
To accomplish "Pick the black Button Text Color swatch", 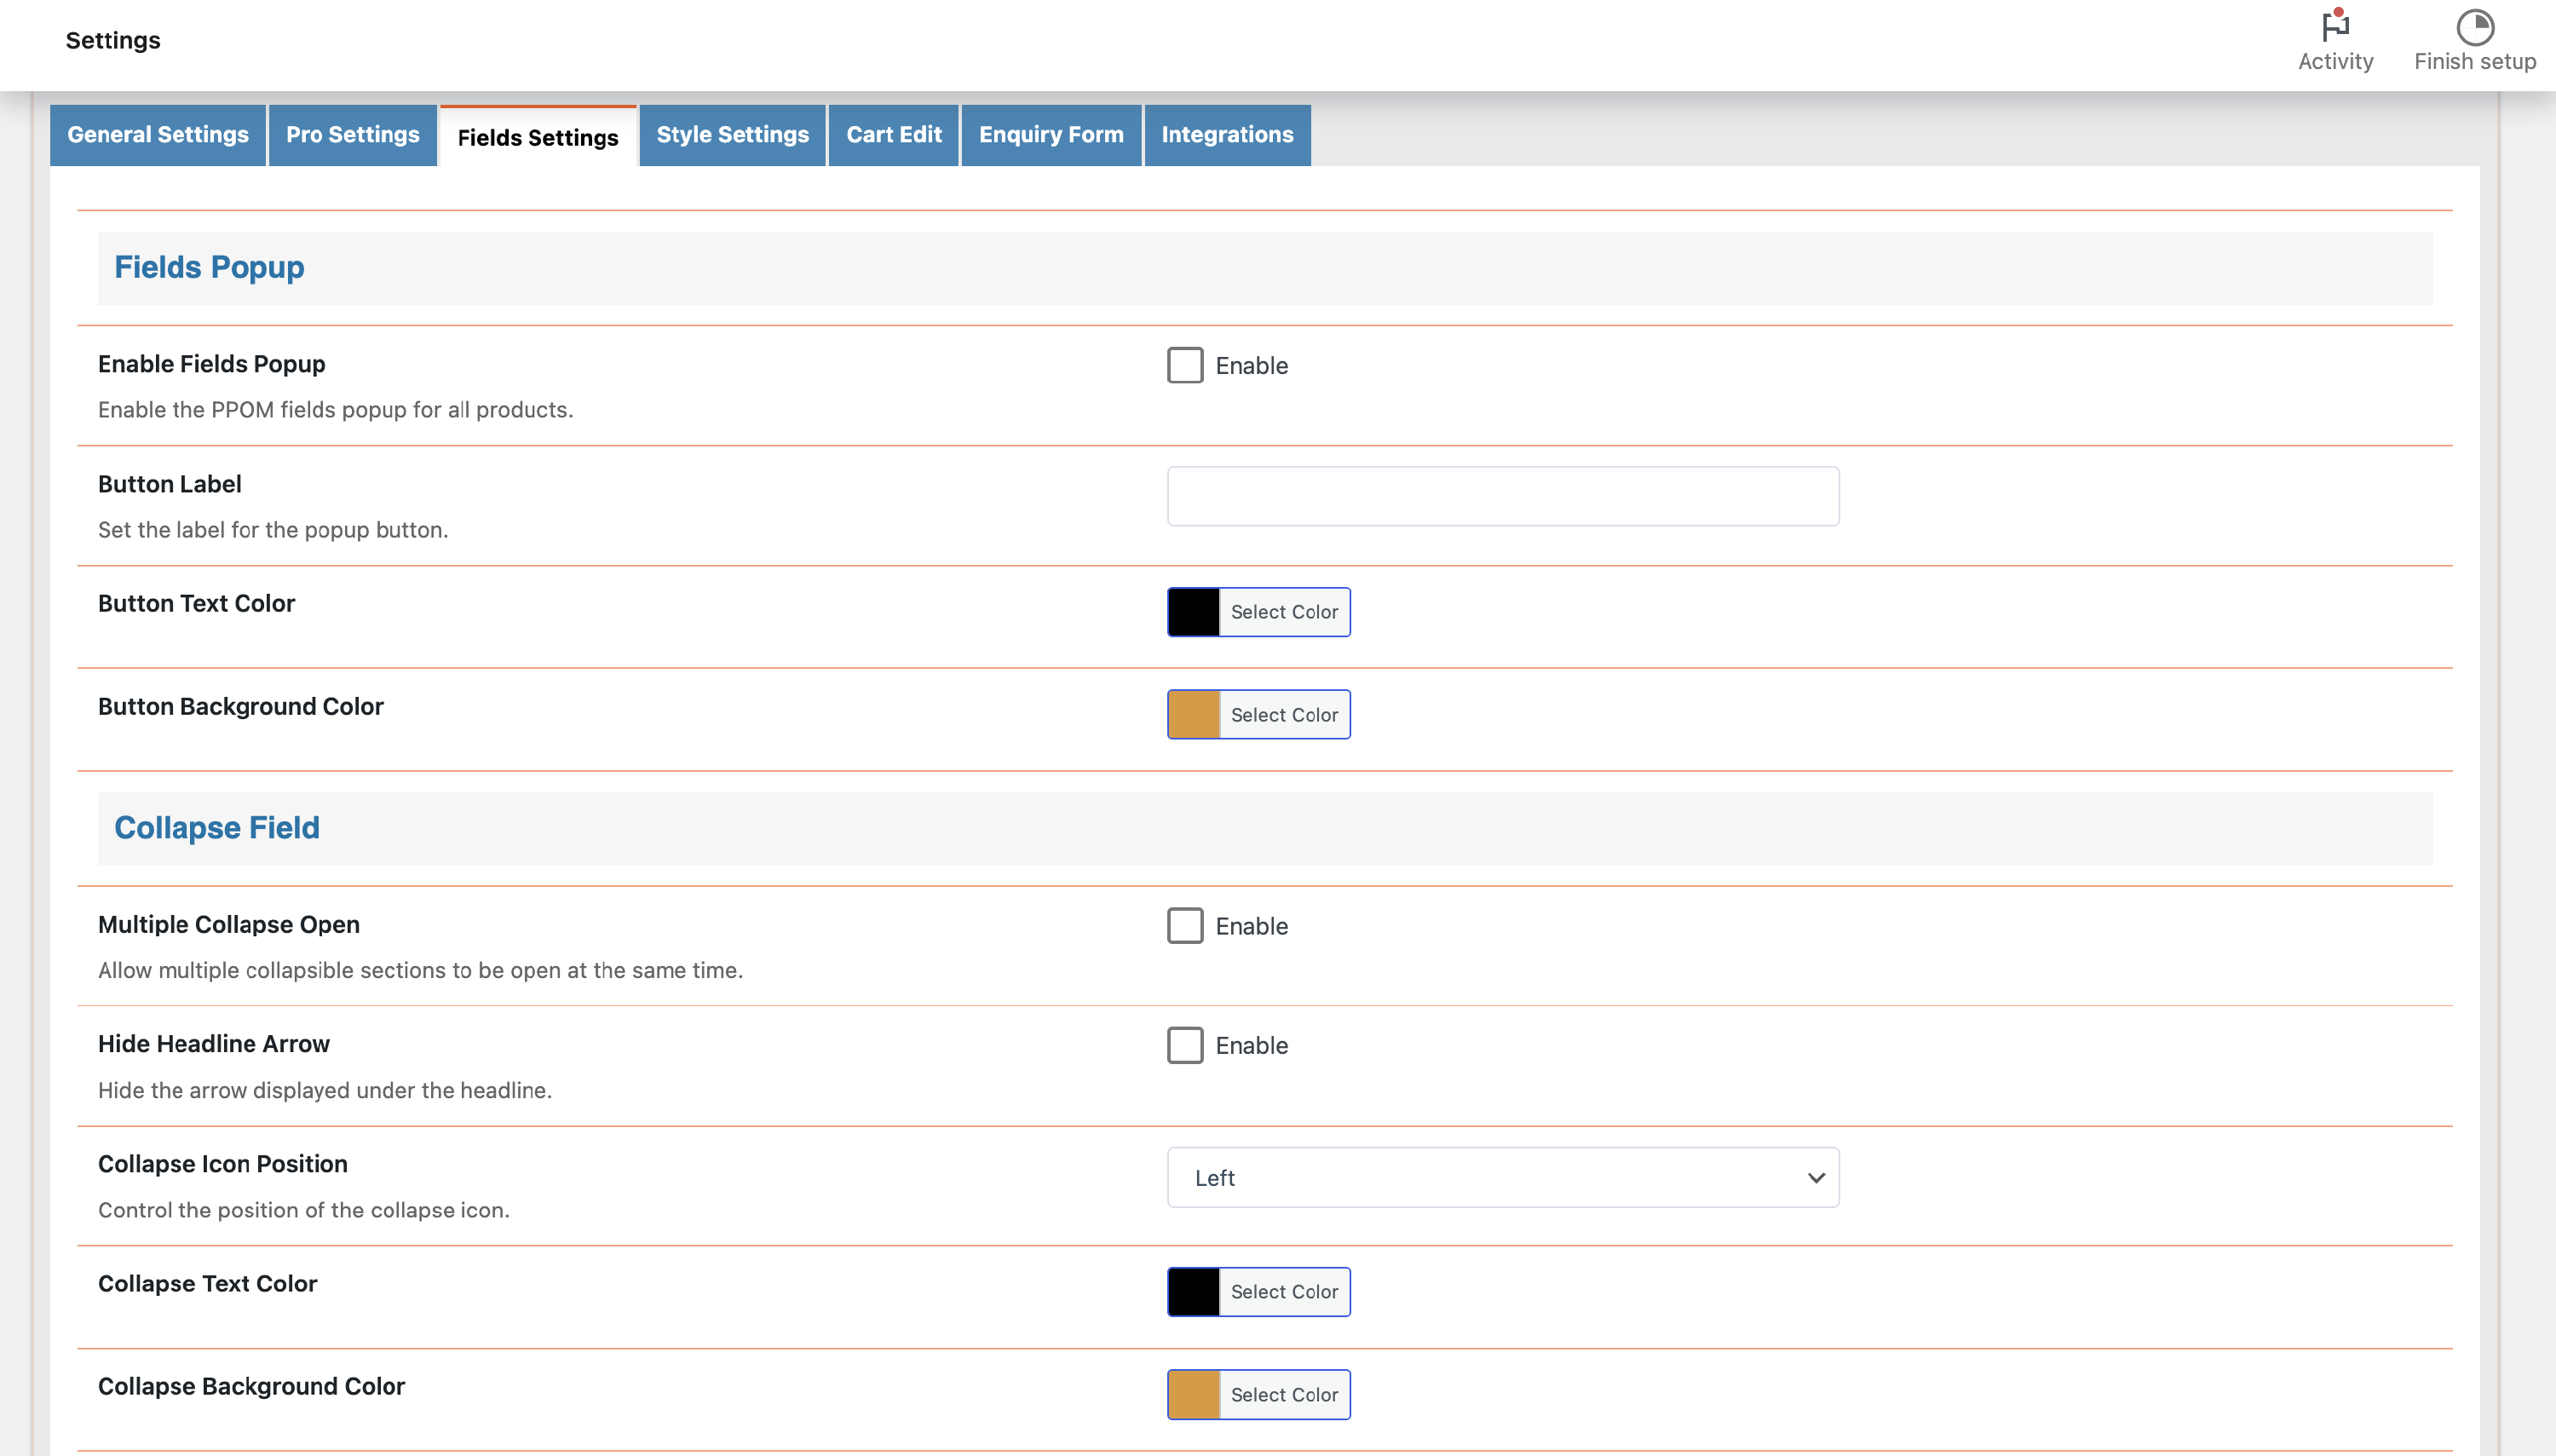I will click(x=1194, y=612).
